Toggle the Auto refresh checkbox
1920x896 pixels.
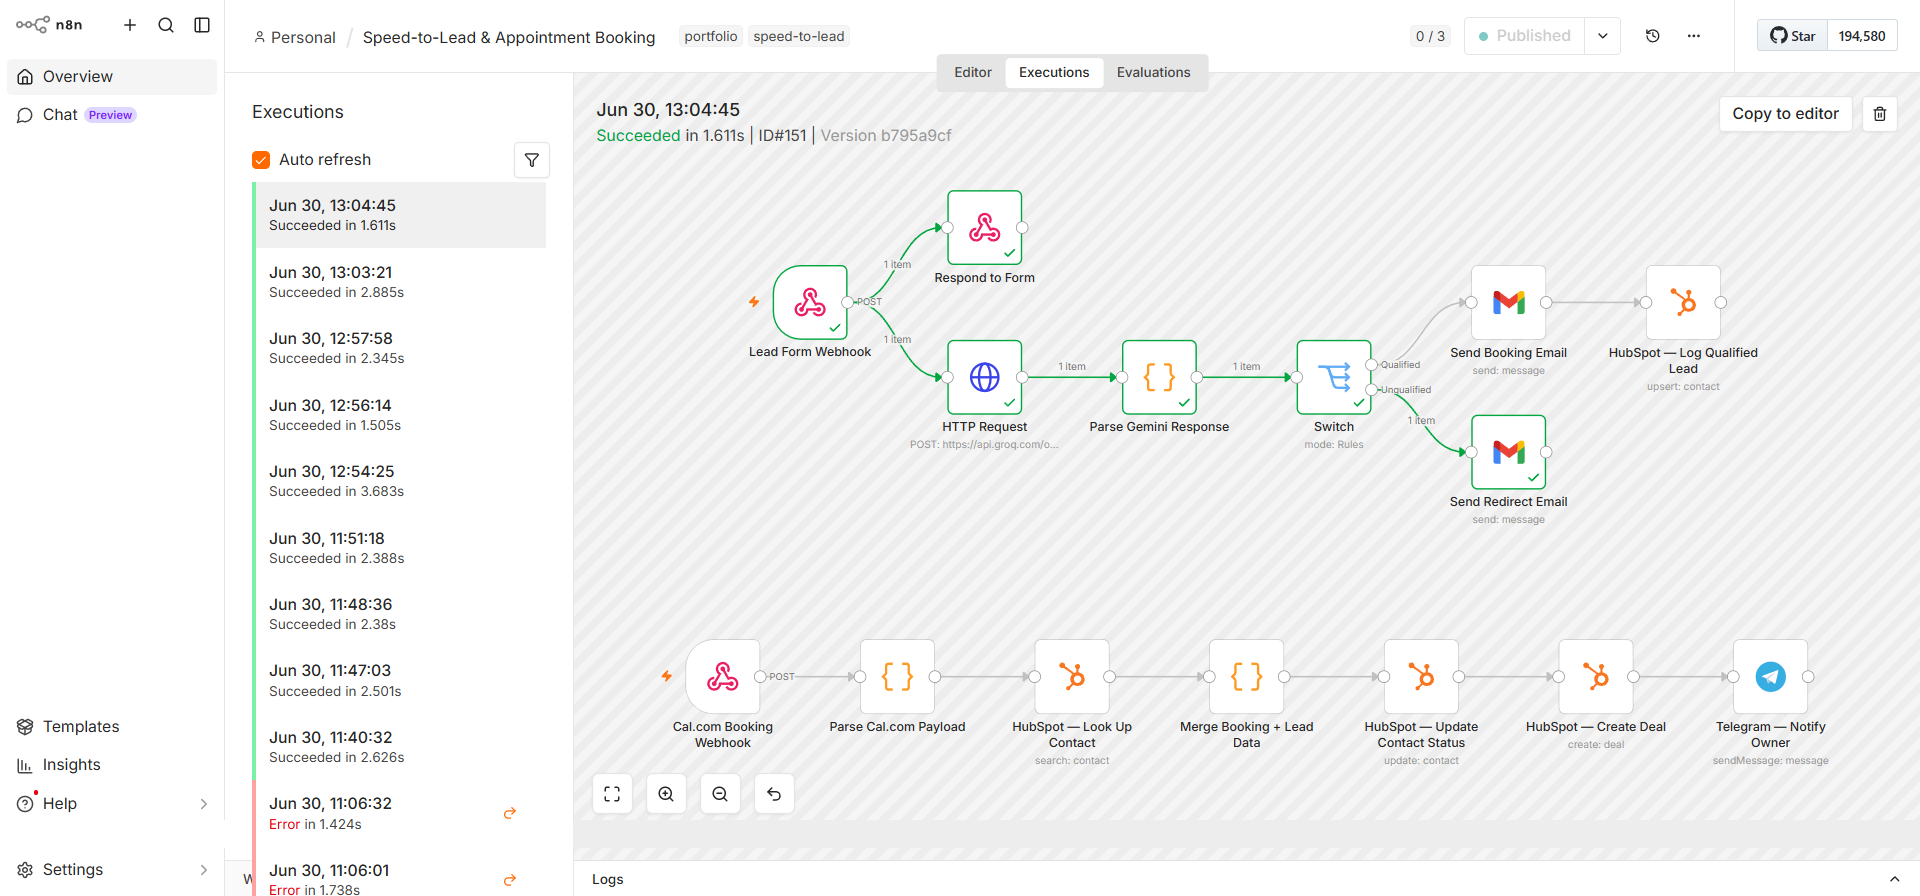(261, 160)
